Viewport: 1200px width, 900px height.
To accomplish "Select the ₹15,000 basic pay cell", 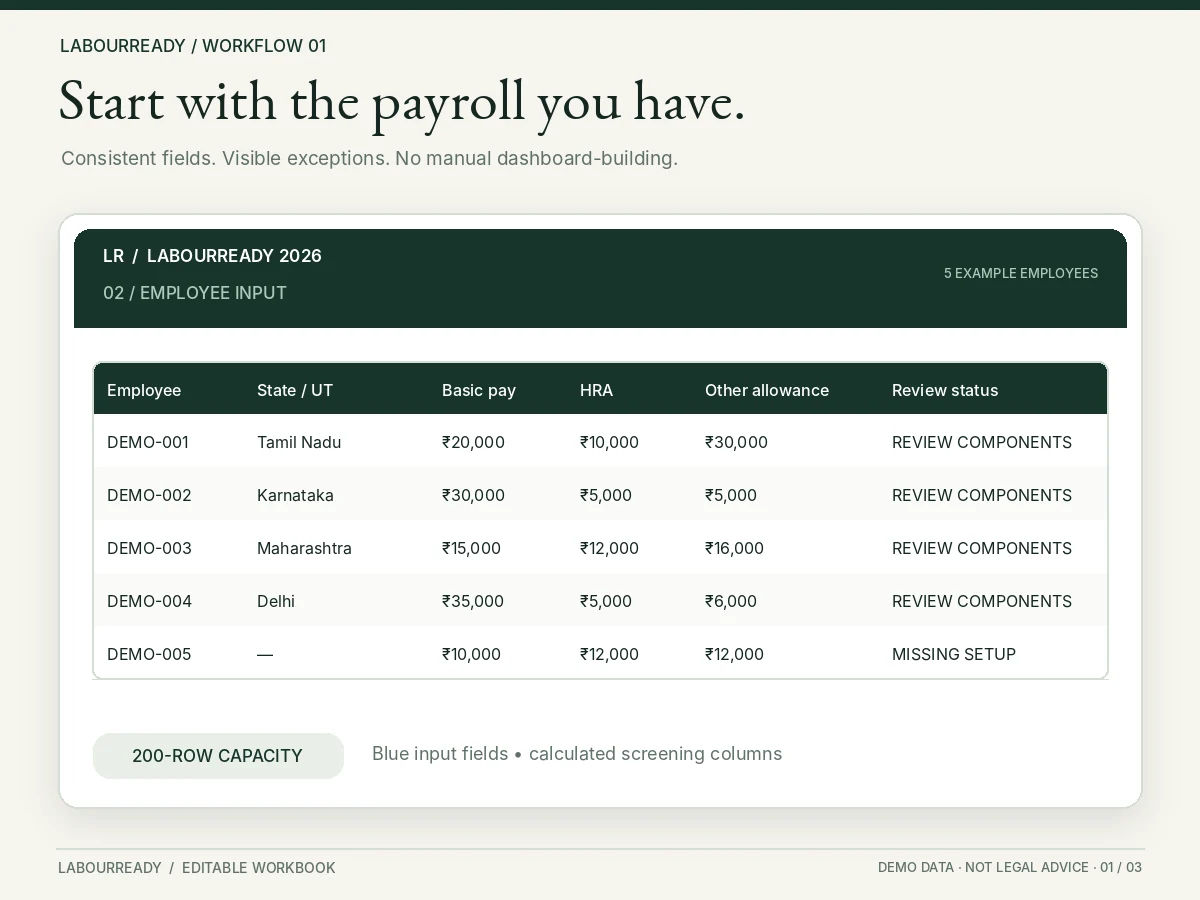I will click(x=471, y=548).
